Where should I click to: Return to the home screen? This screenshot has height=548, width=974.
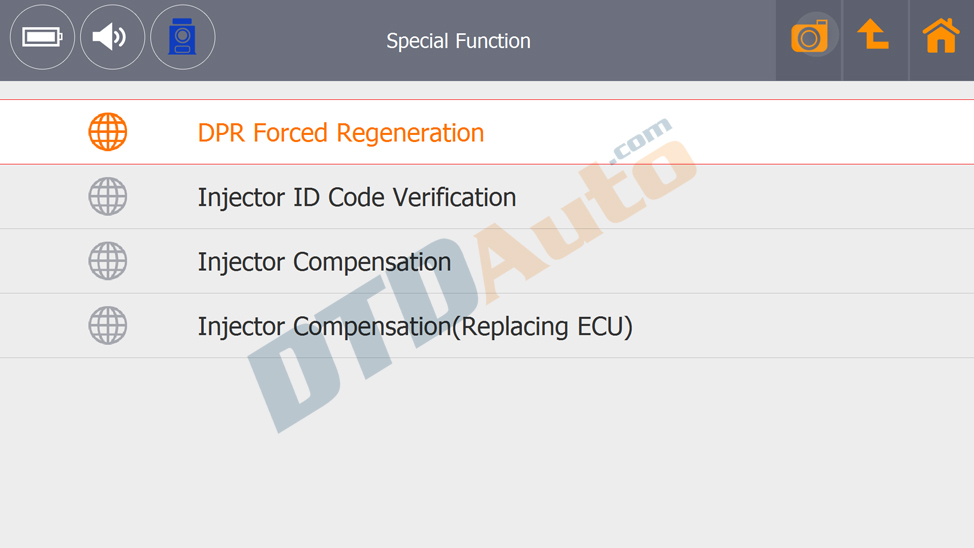pyautogui.click(x=941, y=37)
